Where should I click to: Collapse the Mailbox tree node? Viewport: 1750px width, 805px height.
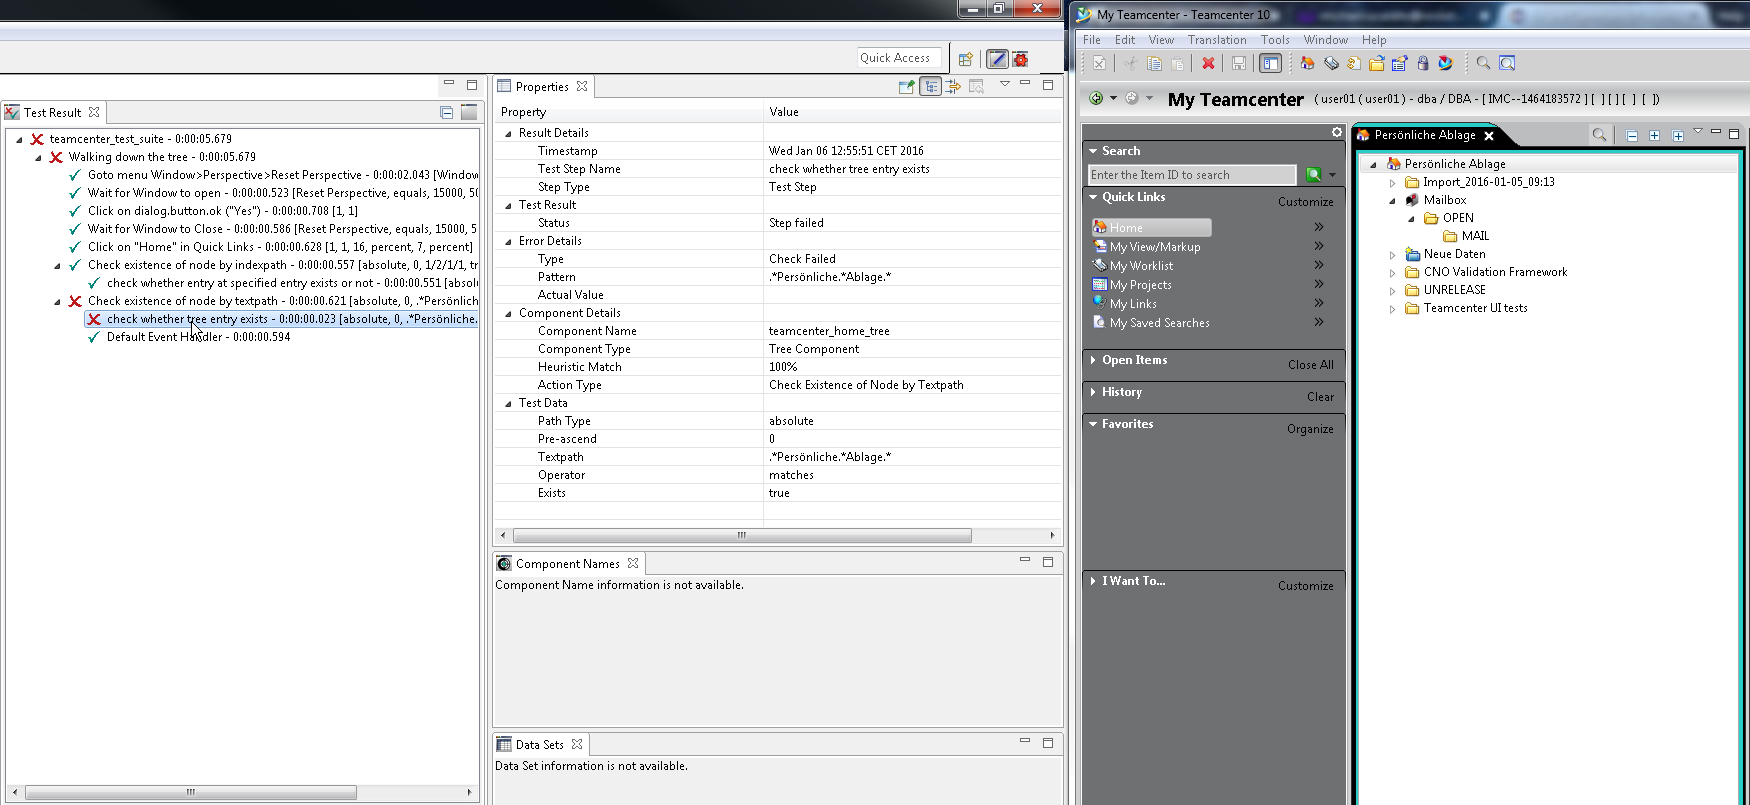tap(1392, 200)
